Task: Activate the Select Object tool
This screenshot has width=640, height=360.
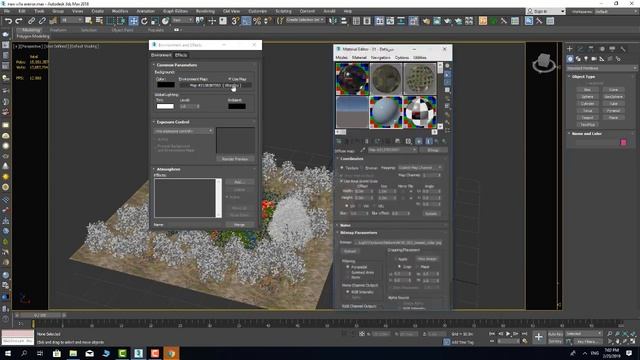Action: [x=89, y=21]
